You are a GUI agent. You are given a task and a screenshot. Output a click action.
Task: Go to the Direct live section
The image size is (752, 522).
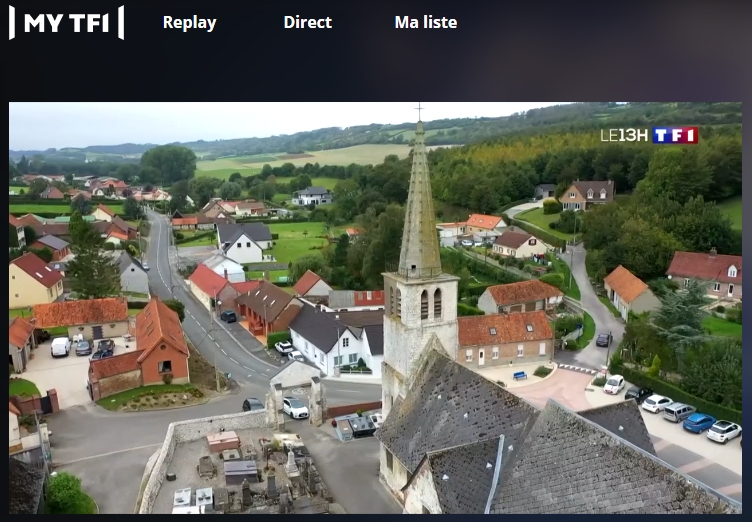[x=307, y=22]
